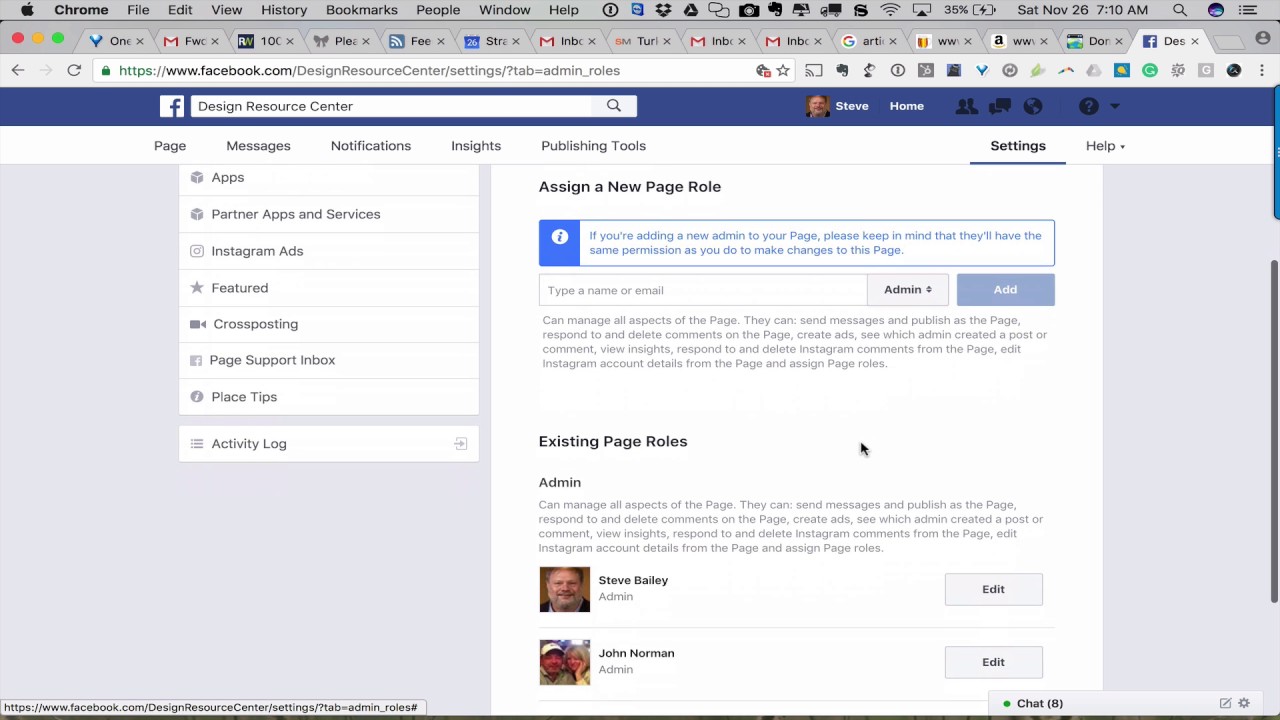The image size is (1280, 720).
Task: Click Steve Bailey's profile photo
Action: (565, 590)
